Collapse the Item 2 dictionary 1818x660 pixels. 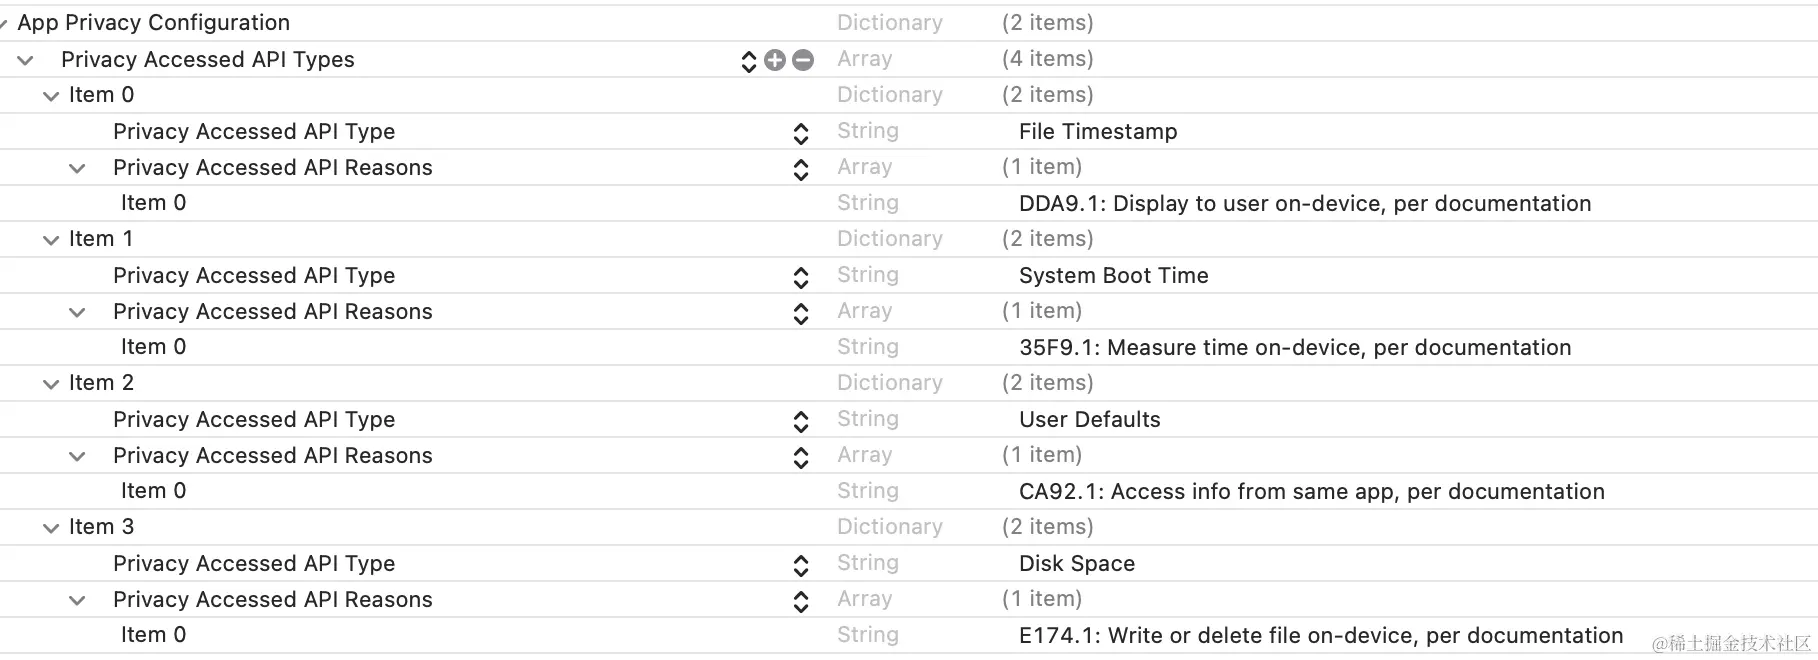point(51,384)
